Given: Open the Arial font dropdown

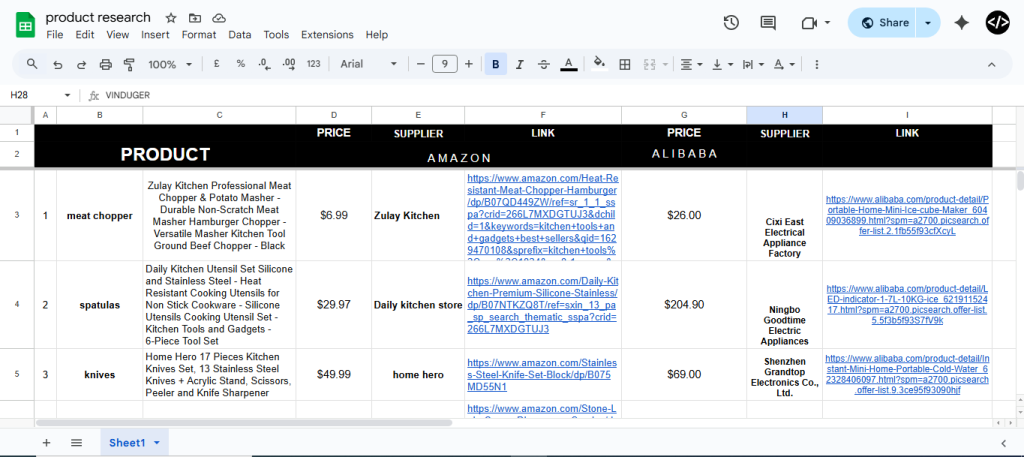Looking at the screenshot, I should point(369,64).
